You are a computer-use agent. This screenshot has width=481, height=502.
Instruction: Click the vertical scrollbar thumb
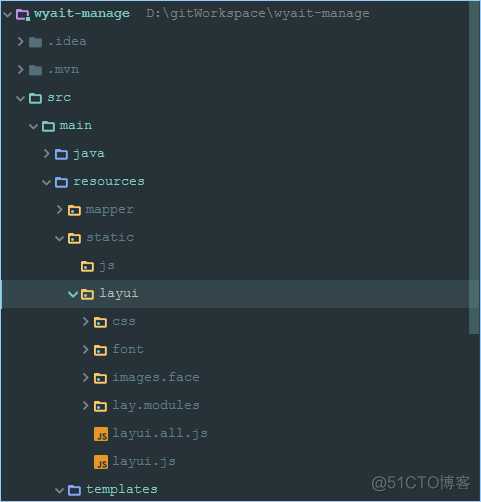[x=474, y=167]
